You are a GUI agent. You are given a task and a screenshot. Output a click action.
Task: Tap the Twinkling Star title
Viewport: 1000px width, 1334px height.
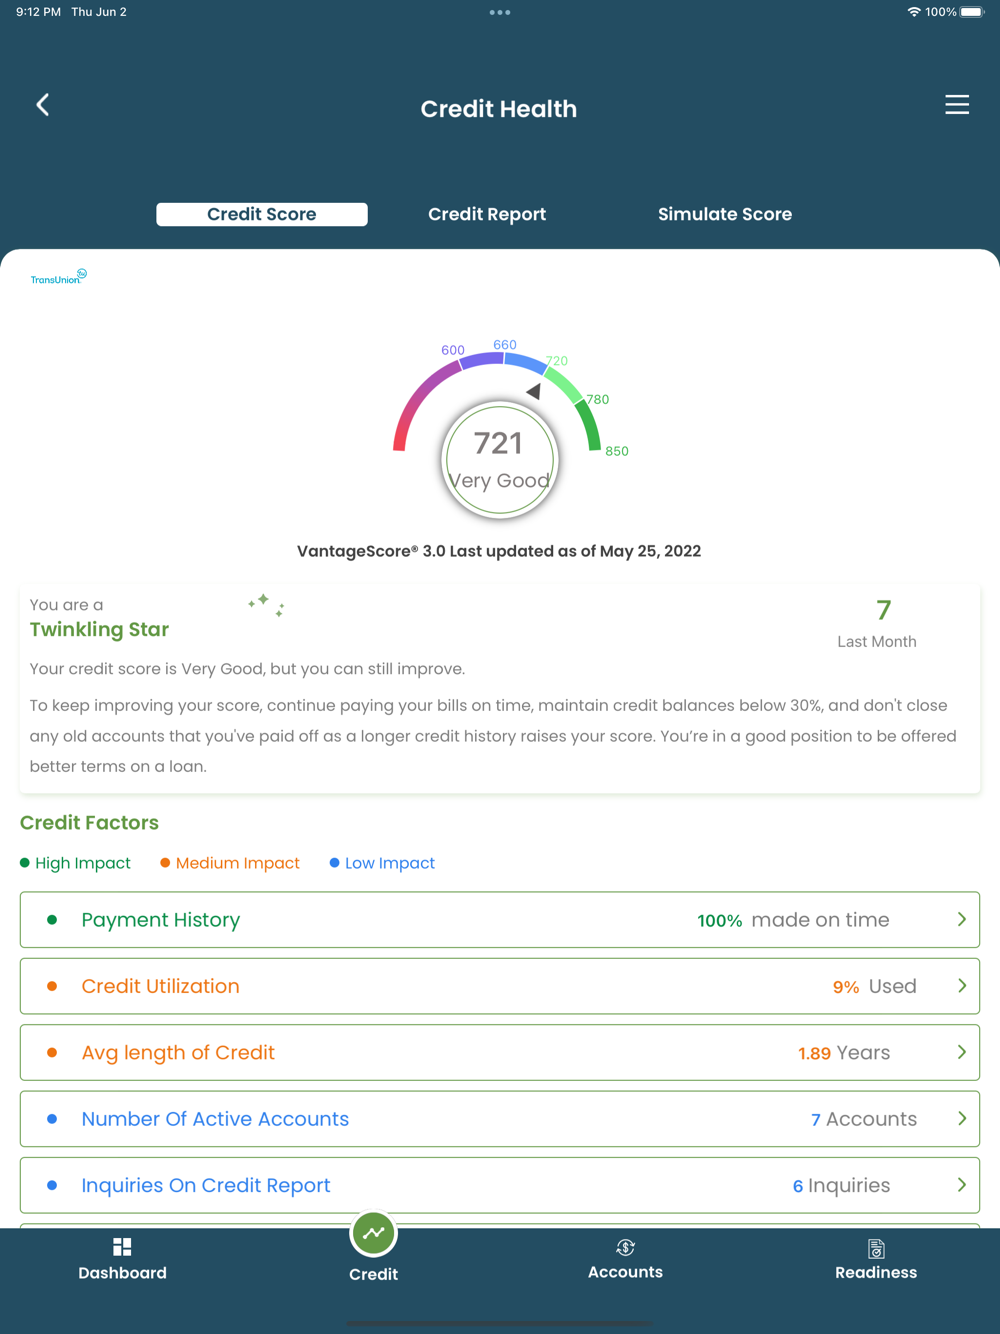[99, 629]
